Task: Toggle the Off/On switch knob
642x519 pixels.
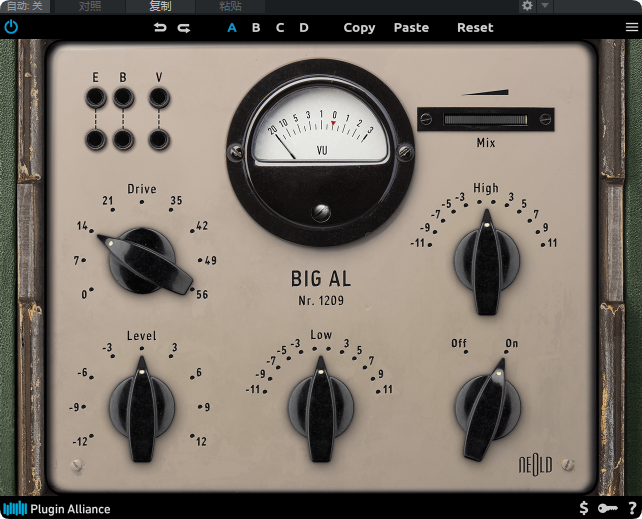Action: [487, 409]
